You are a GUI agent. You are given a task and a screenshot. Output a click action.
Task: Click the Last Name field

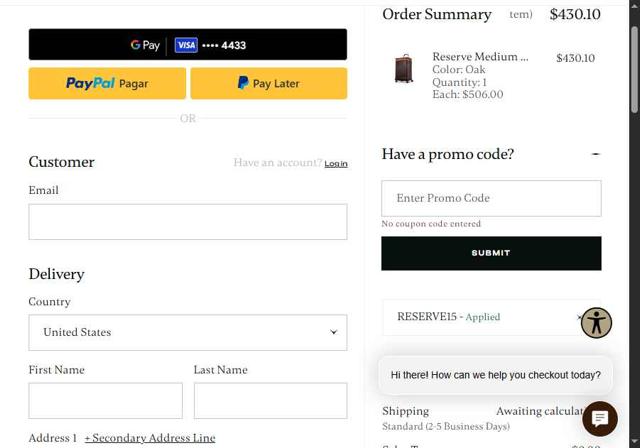coord(271,401)
